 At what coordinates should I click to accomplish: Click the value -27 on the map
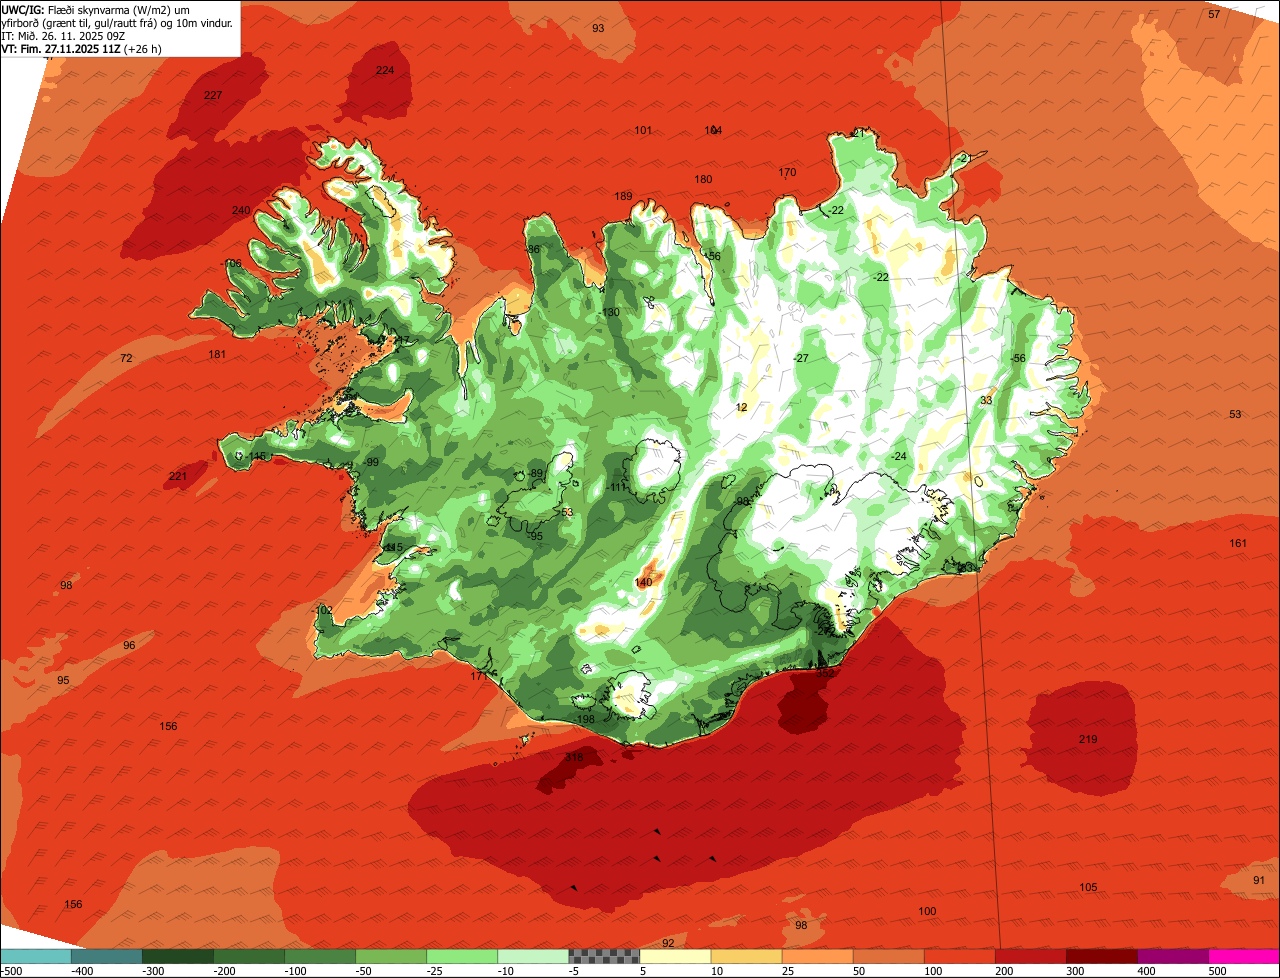(x=801, y=358)
